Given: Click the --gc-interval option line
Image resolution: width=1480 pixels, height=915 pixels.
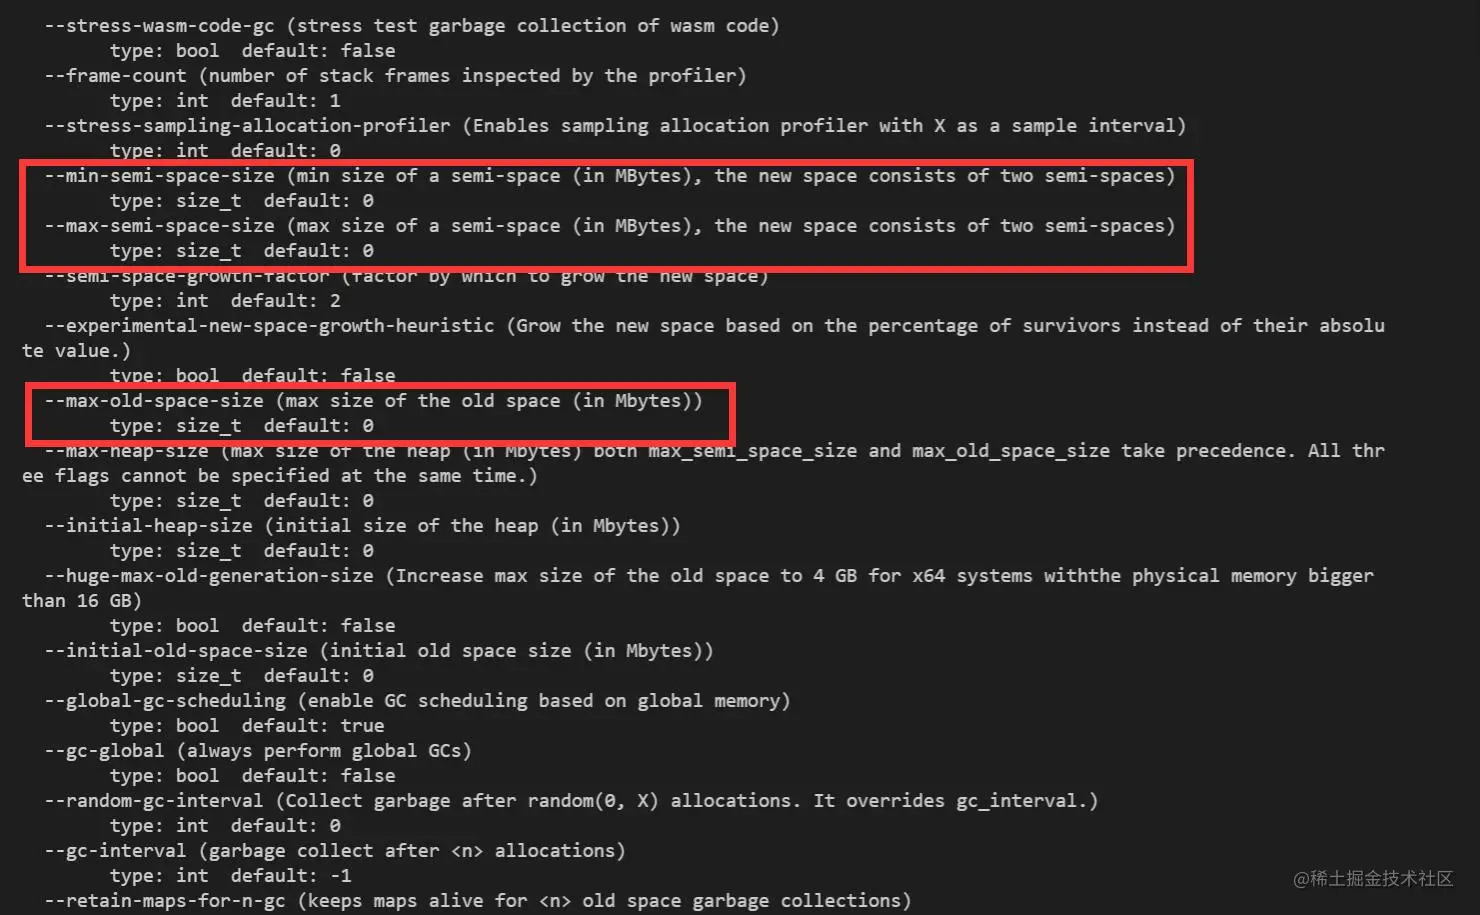Looking at the screenshot, I should pos(335,851).
